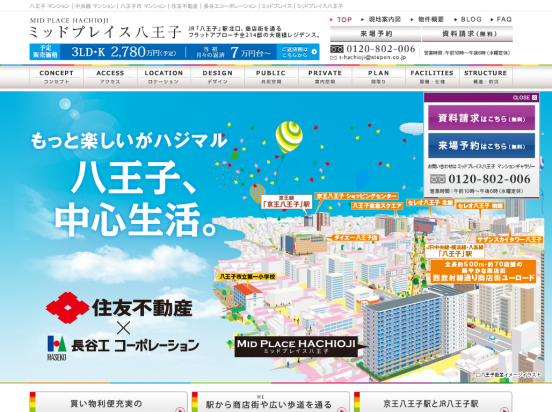Click the 住友不動産 red logo mark

point(67,308)
